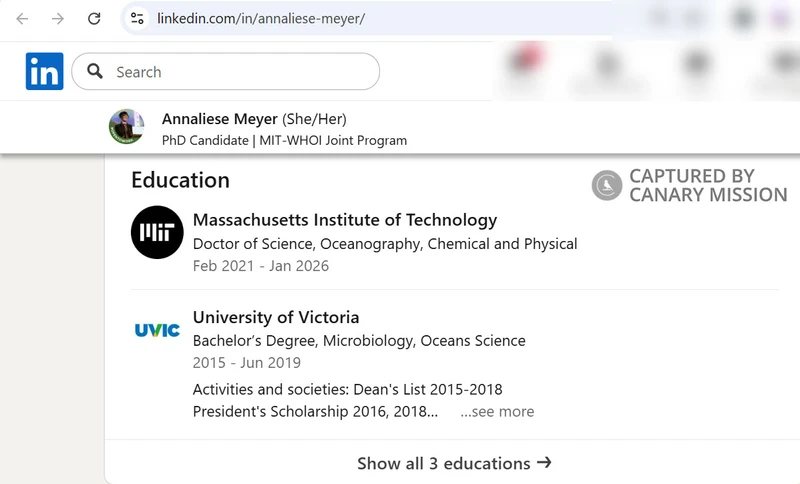Click PhD Candidate | MIT-WHOI Joint Program headline
800x484 pixels.
(284, 140)
